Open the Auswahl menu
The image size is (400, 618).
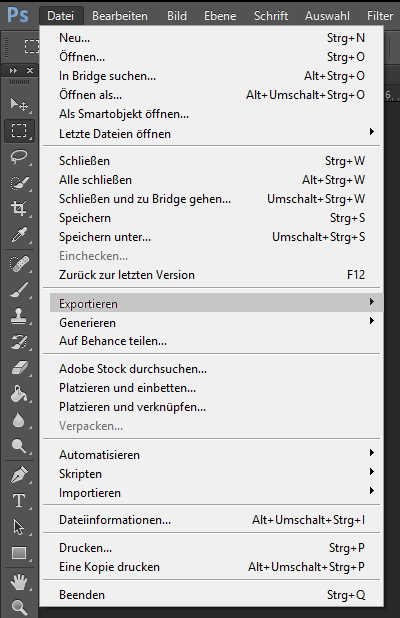coord(327,16)
